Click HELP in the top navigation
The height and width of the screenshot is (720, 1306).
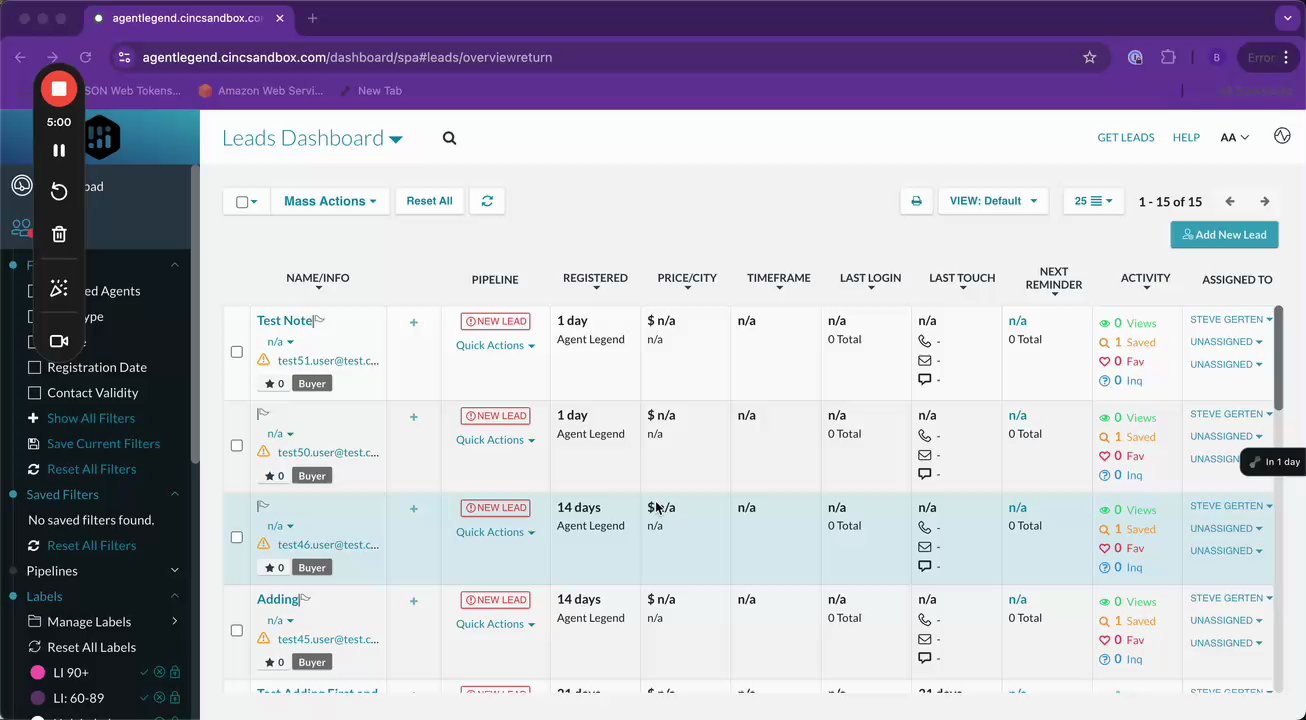(x=1185, y=138)
